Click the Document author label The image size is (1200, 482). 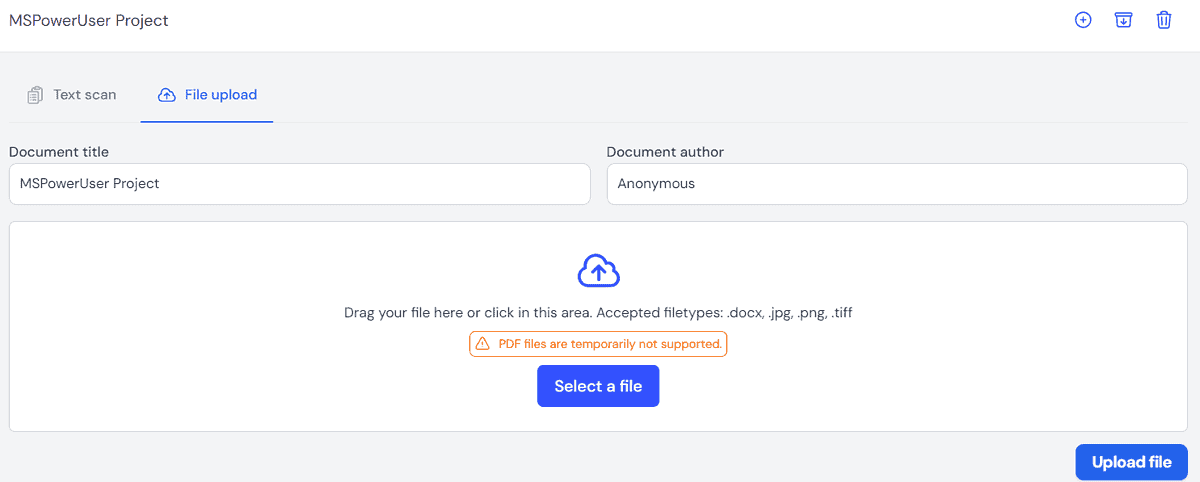[x=665, y=152]
